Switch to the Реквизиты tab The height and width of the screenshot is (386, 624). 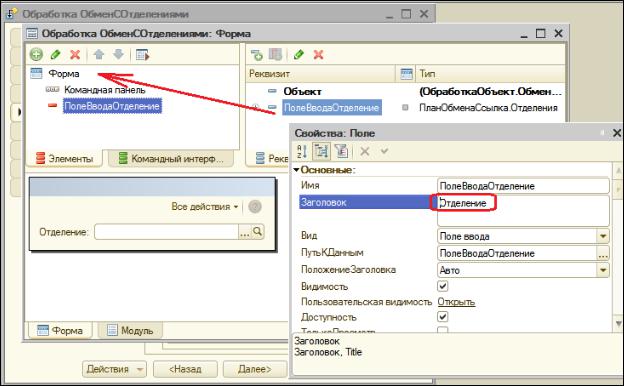tap(271, 159)
